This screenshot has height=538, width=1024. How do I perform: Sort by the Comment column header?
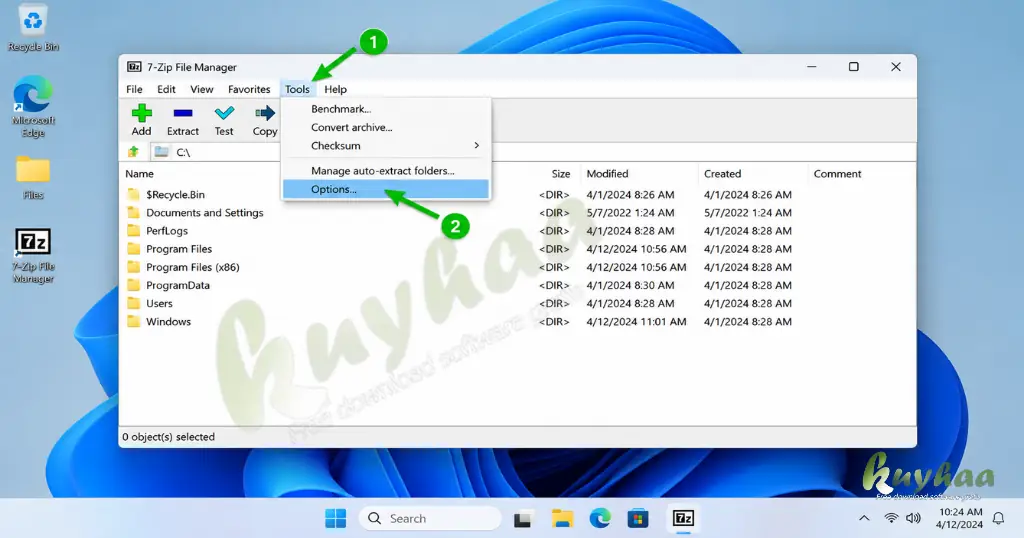click(837, 174)
